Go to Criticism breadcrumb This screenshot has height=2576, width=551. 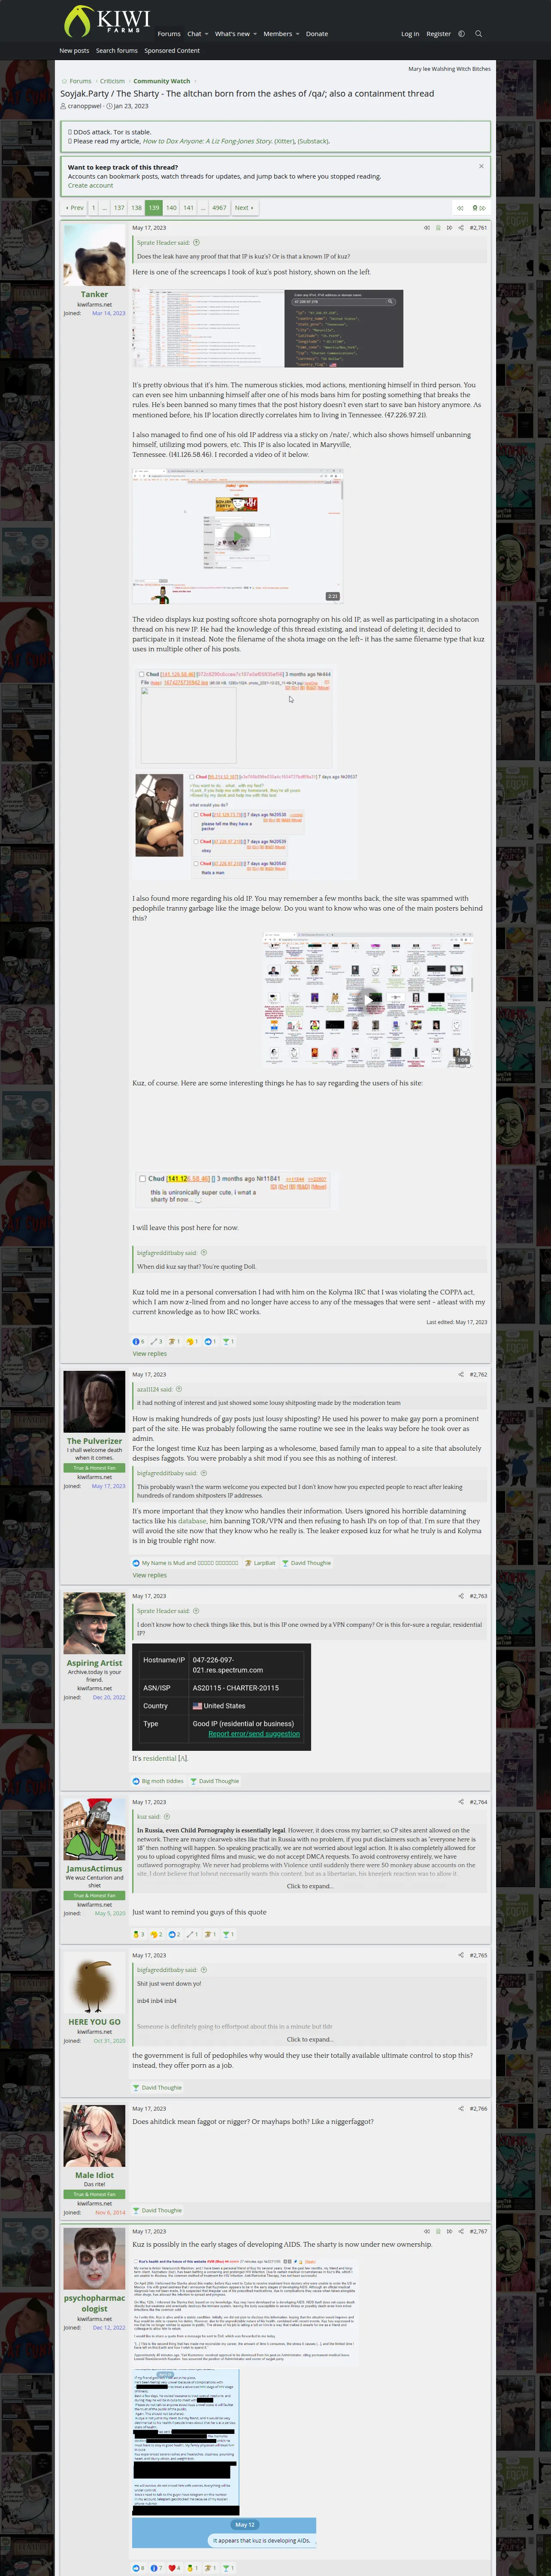(x=112, y=81)
